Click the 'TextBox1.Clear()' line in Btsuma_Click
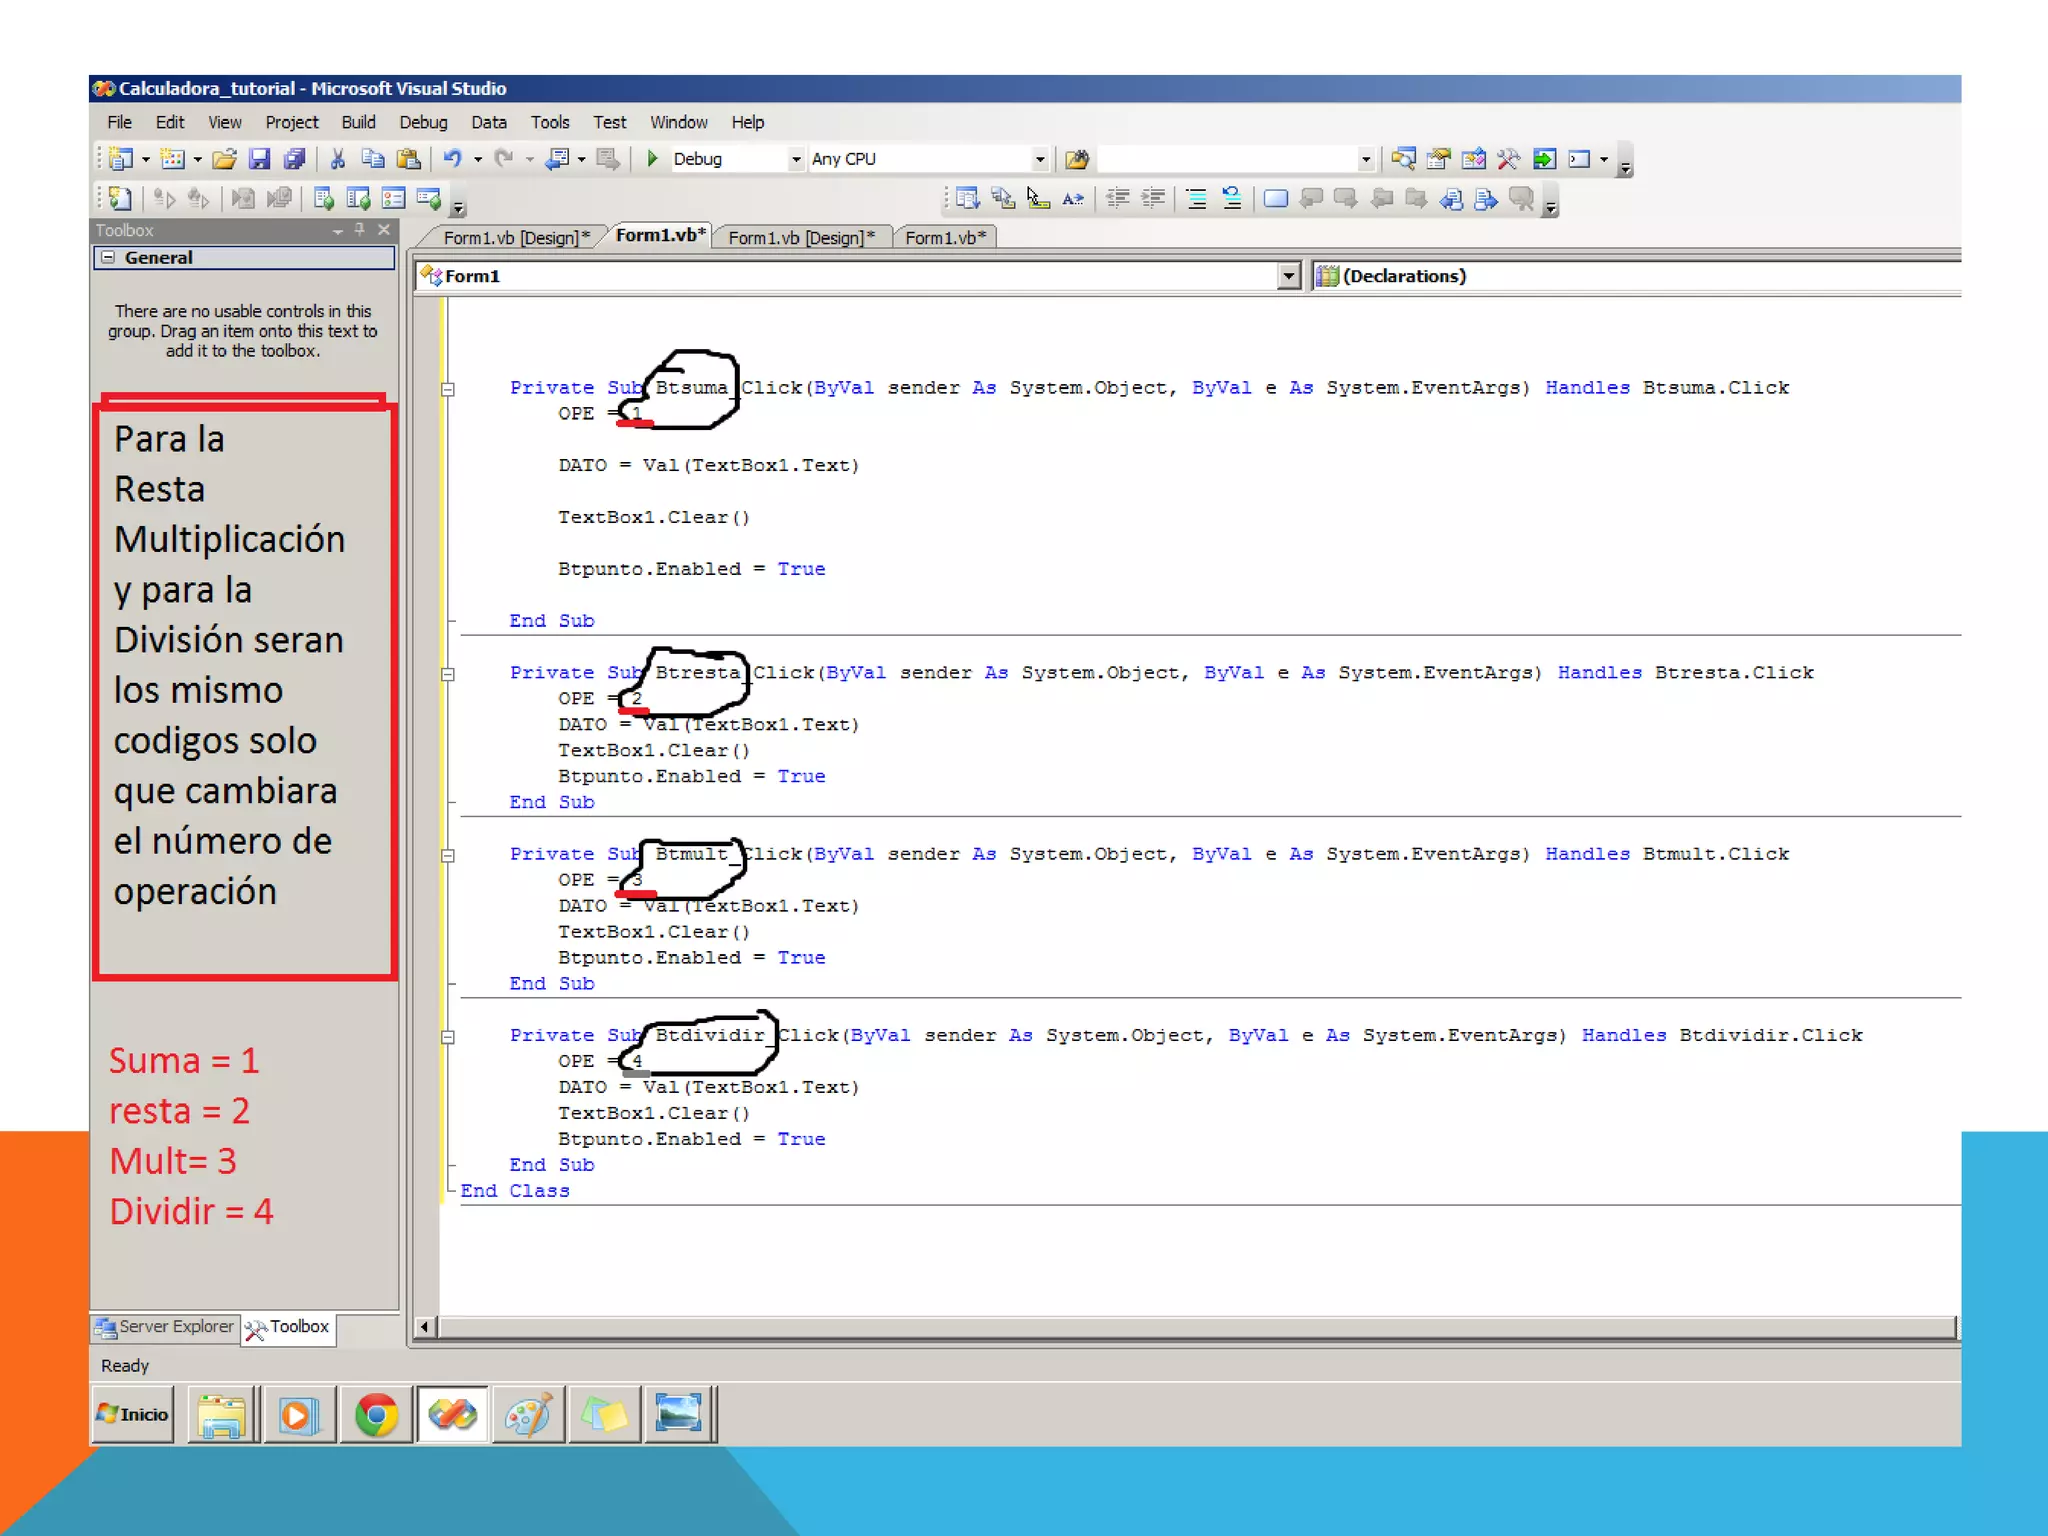Screen dimensions: 2048x1536 point(653,517)
